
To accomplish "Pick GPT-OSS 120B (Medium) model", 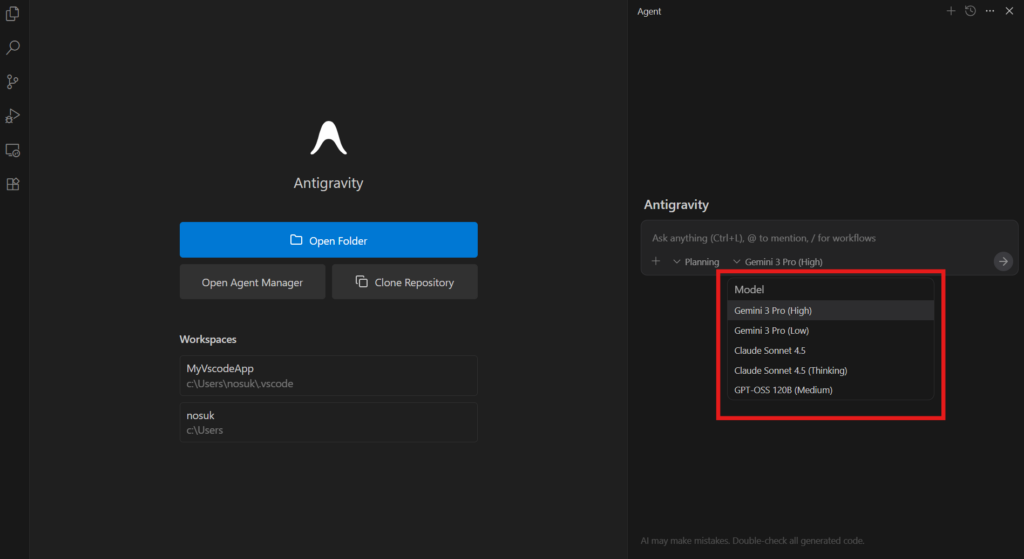I will click(x=783, y=390).
